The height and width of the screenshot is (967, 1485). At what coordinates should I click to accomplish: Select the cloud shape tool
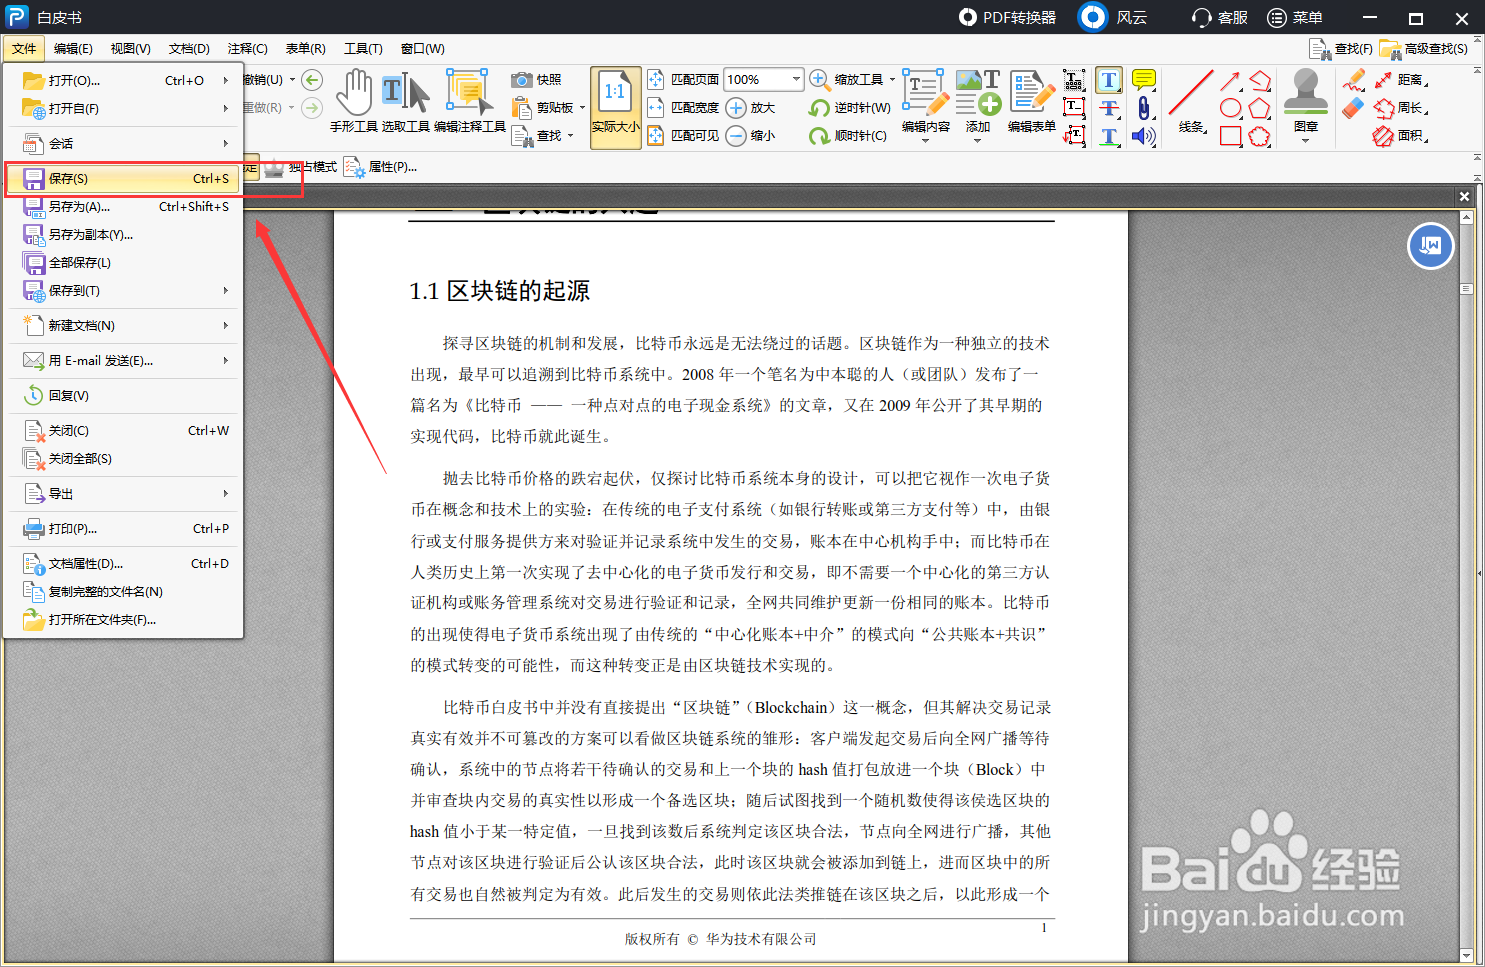(x=1260, y=136)
